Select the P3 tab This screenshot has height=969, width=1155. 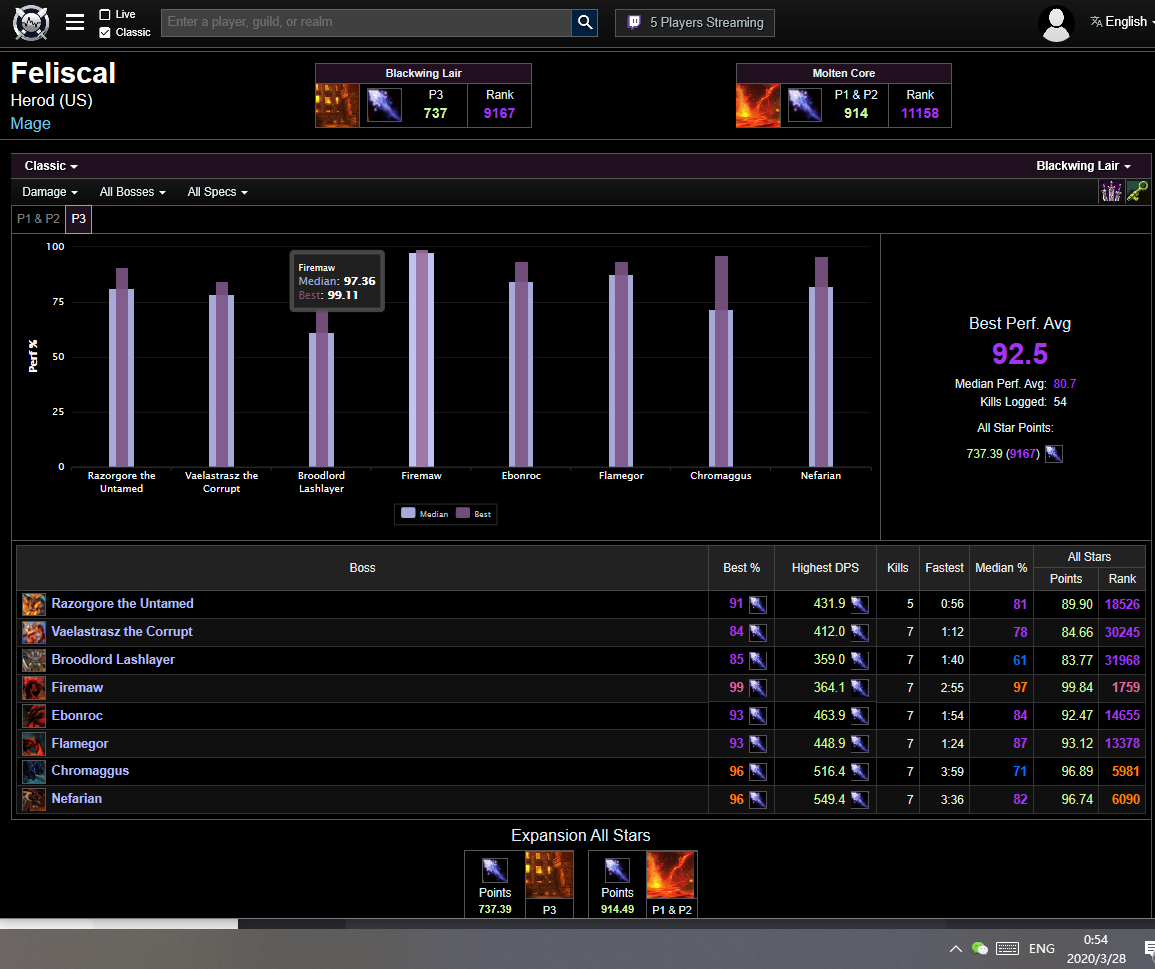point(79,219)
